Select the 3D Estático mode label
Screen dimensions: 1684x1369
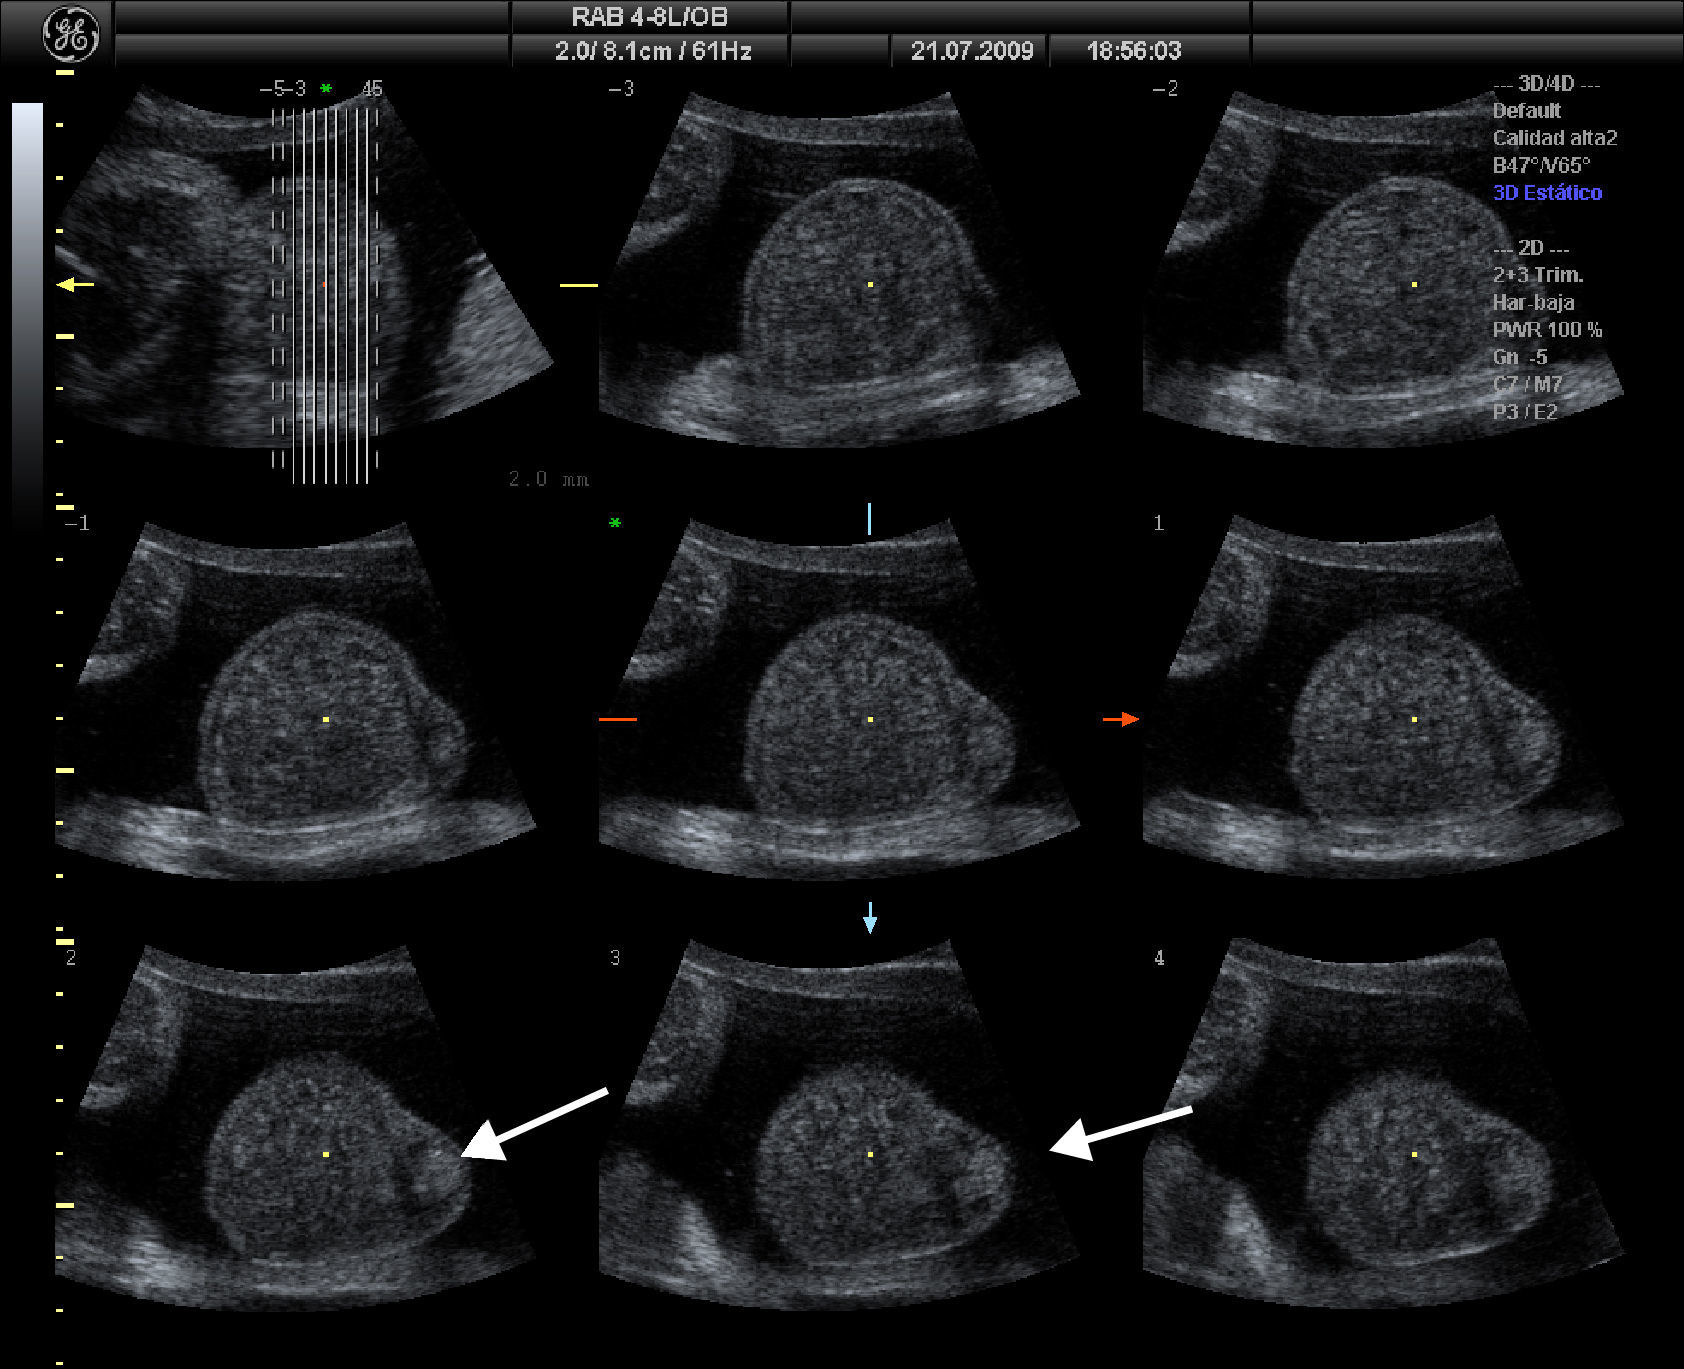click(x=1547, y=192)
